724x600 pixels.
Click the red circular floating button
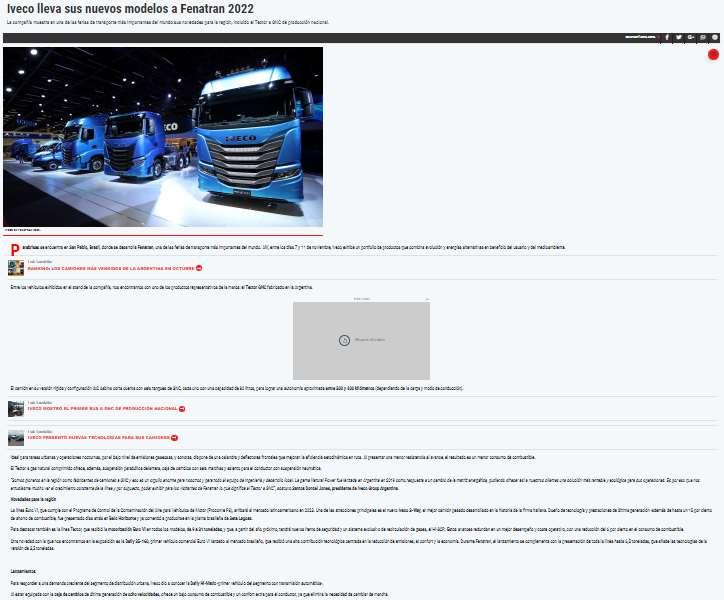713,55
